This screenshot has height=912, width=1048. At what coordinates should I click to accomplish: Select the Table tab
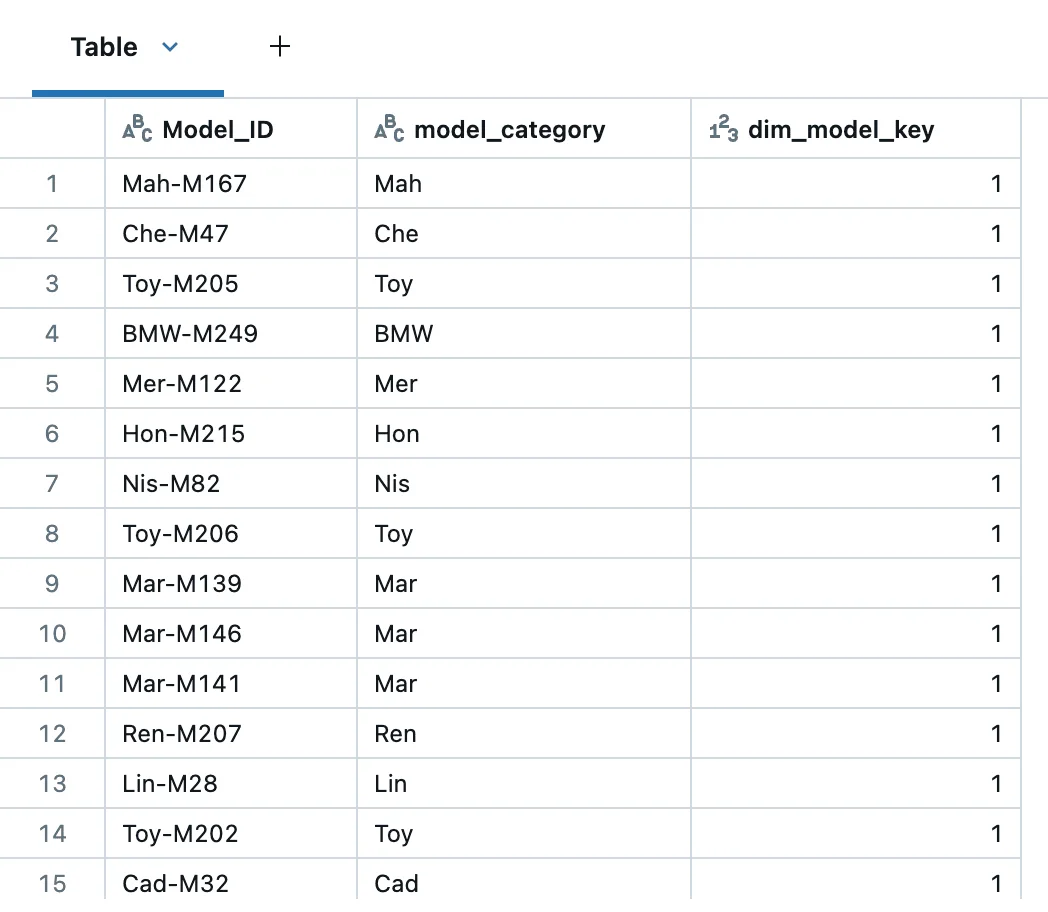point(104,47)
